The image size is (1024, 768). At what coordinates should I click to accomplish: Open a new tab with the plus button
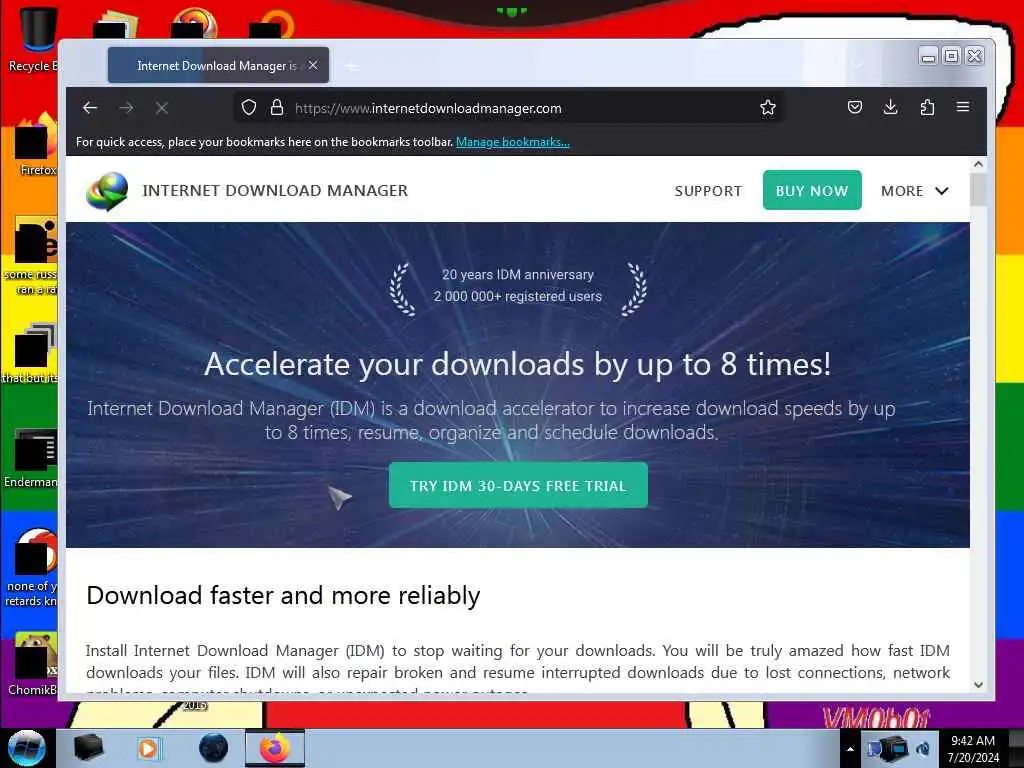point(351,66)
